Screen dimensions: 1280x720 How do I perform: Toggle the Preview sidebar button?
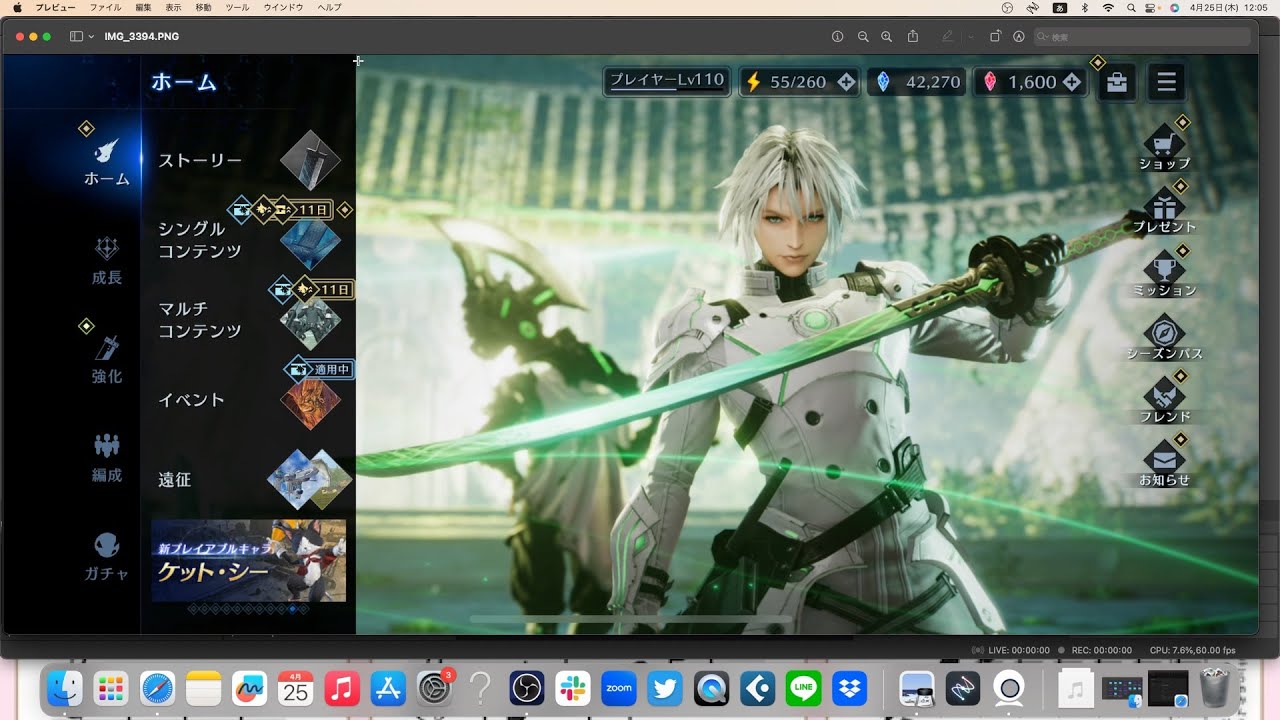[77, 37]
